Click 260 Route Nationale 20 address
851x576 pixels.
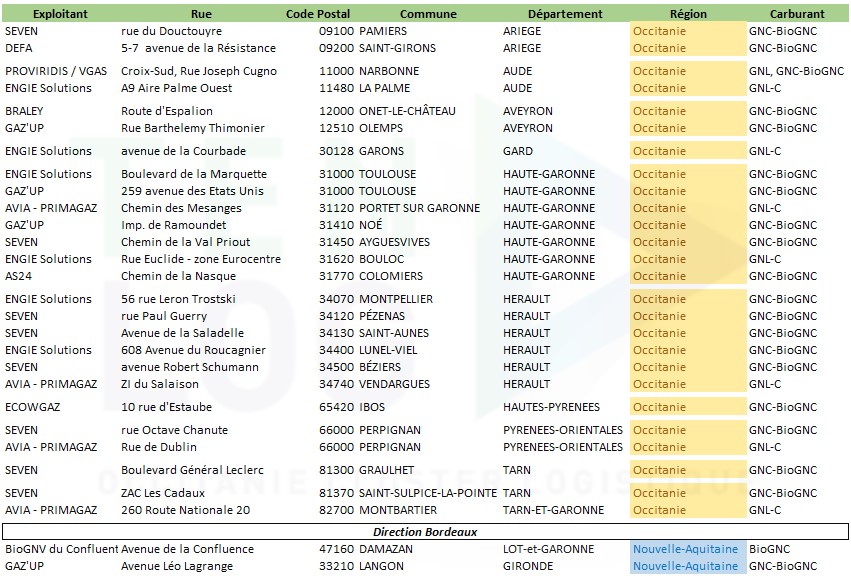coord(186,510)
